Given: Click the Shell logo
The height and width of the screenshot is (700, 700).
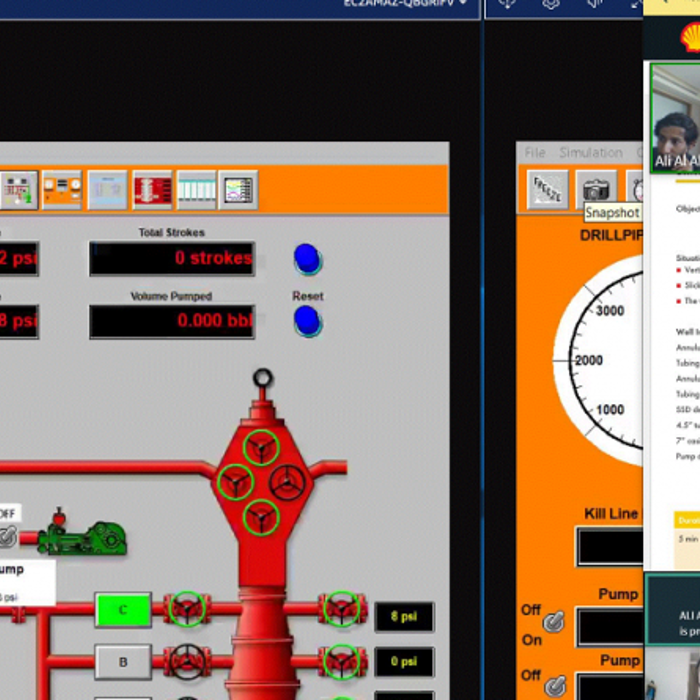Looking at the screenshot, I should (690, 38).
